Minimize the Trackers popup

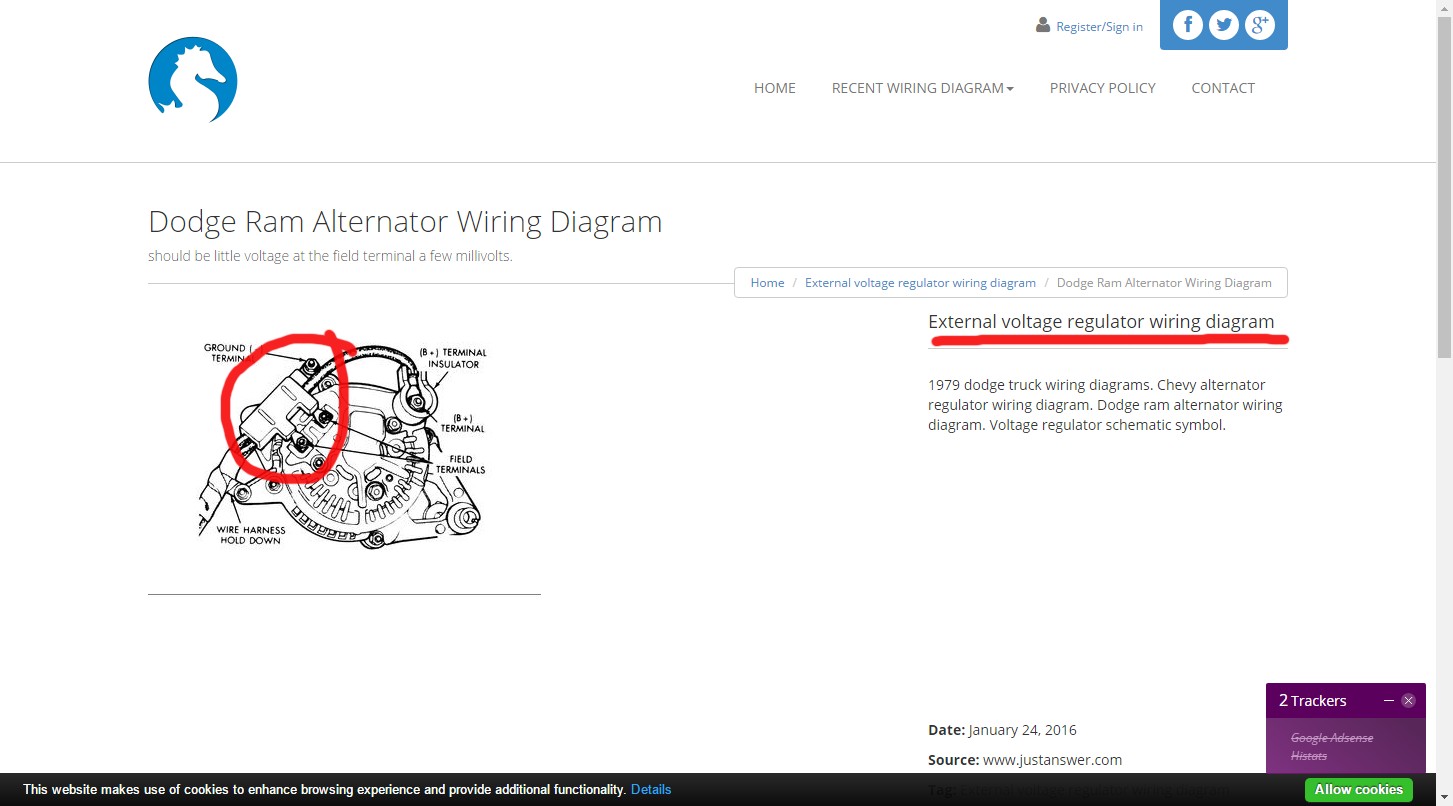[x=1389, y=700]
